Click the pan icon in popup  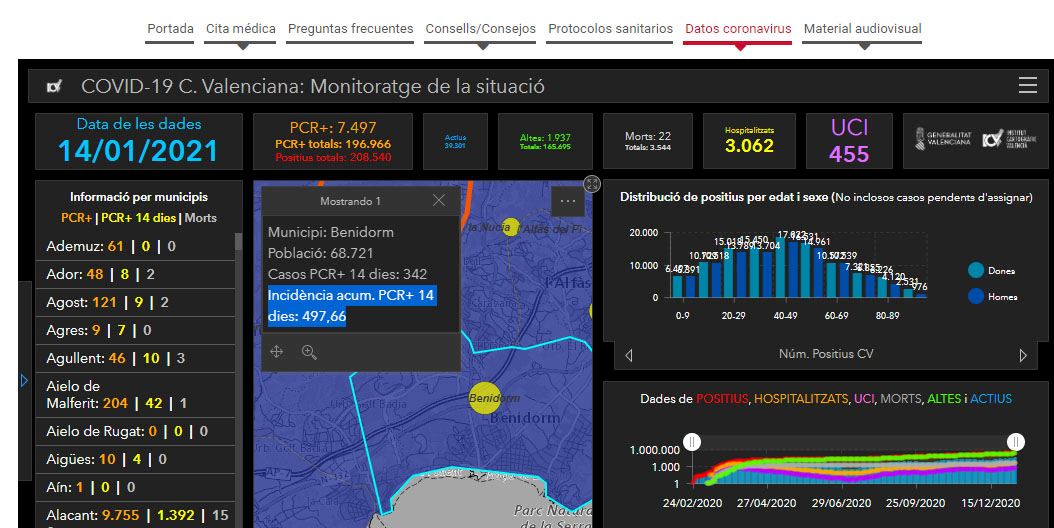277,352
